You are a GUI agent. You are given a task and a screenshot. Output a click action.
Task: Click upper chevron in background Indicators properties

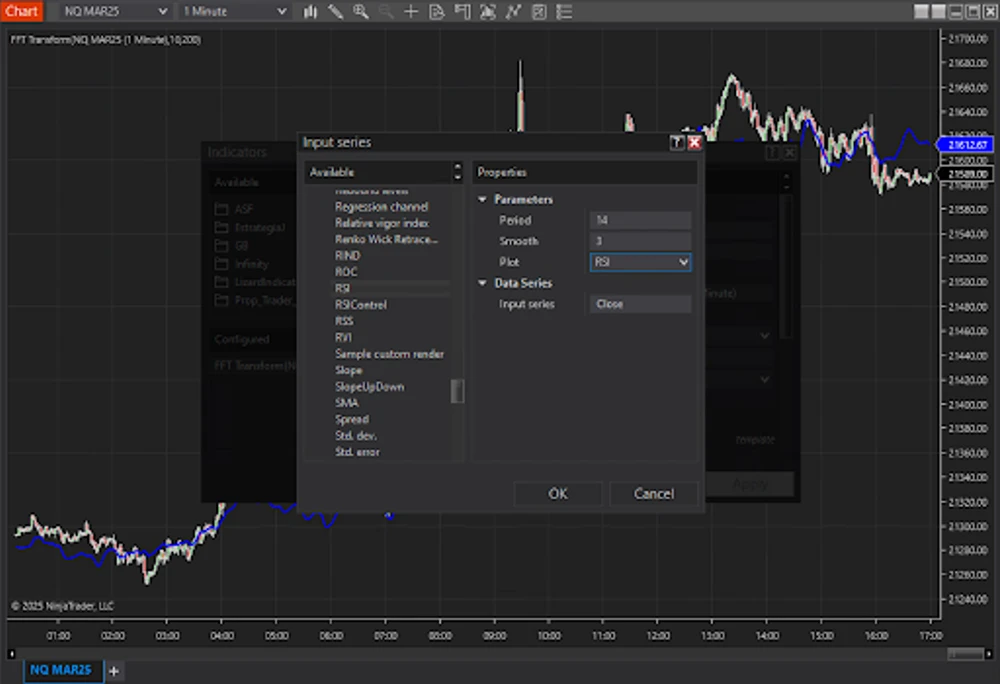[765, 335]
